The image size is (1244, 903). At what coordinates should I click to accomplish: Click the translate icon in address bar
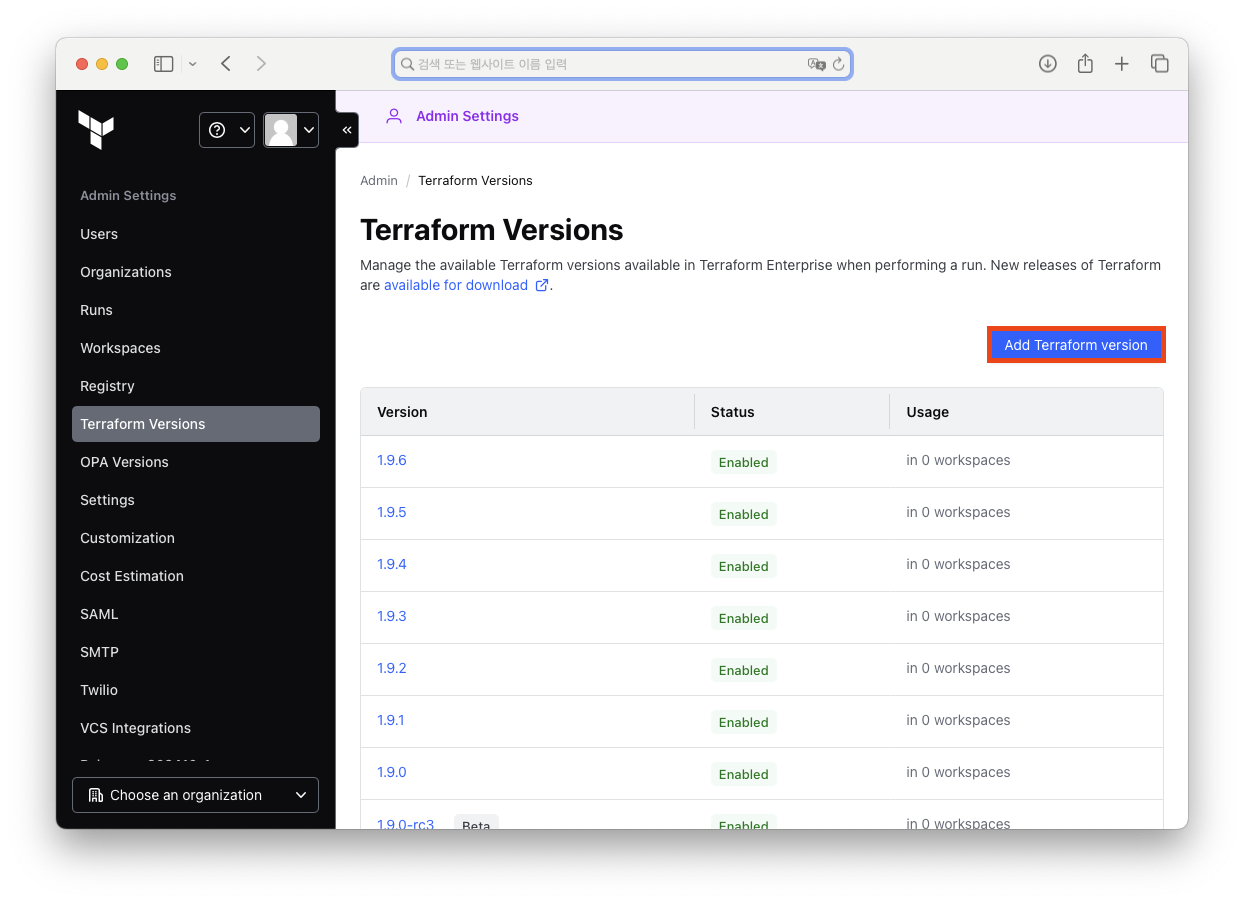(x=817, y=64)
